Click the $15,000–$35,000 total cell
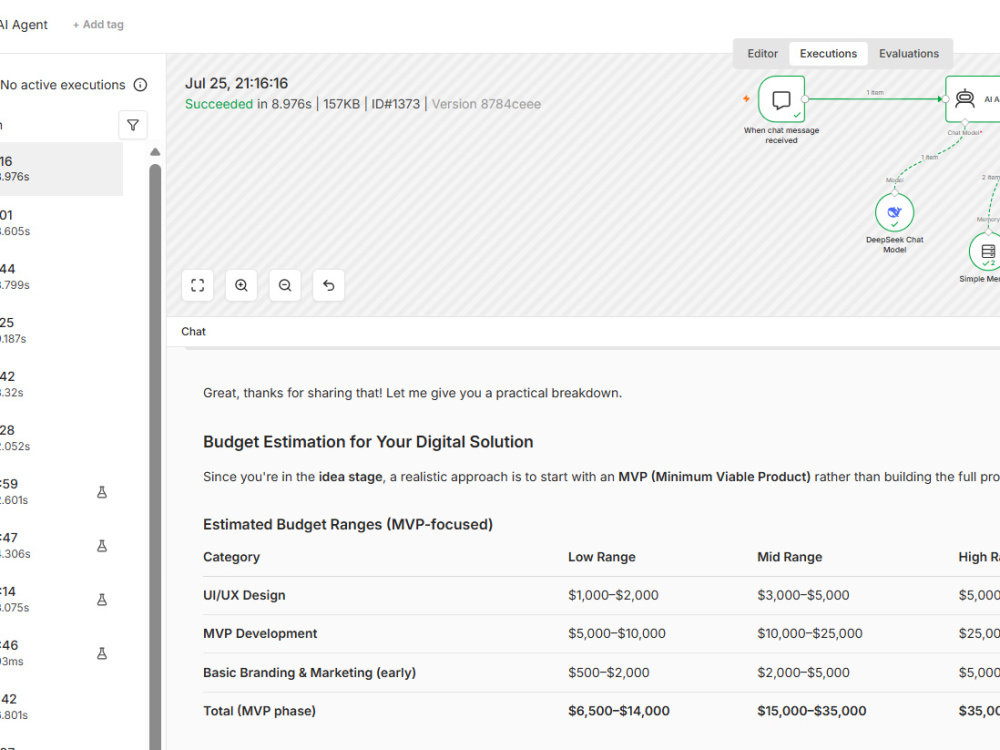 pyautogui.click(x=812, y=710)
